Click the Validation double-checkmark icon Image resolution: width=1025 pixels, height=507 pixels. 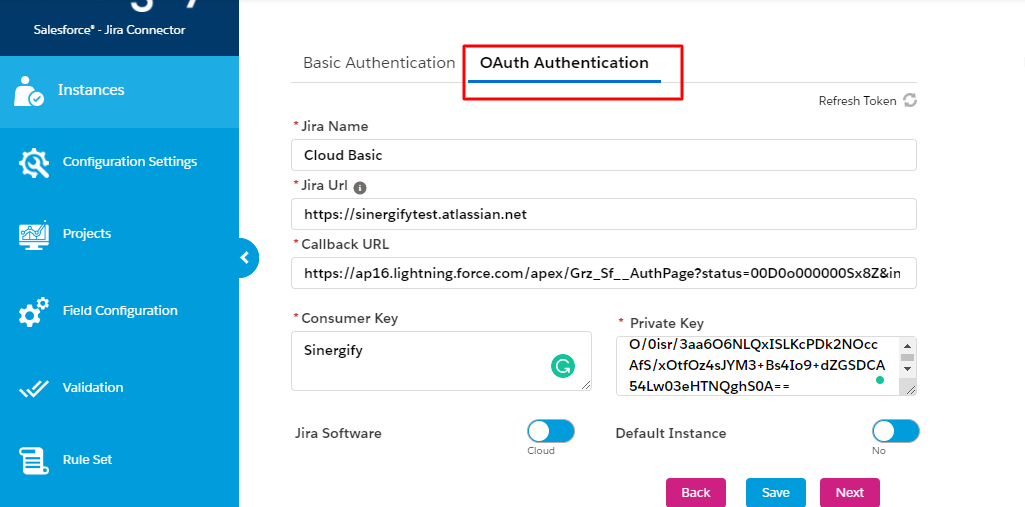(x=34, y=389)
